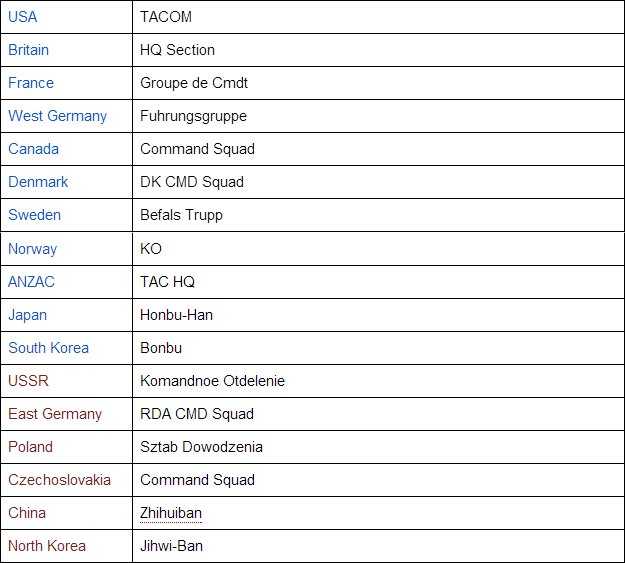Click the Britain country link
This screenshot has width=625, height=563.
click(28, 50)
